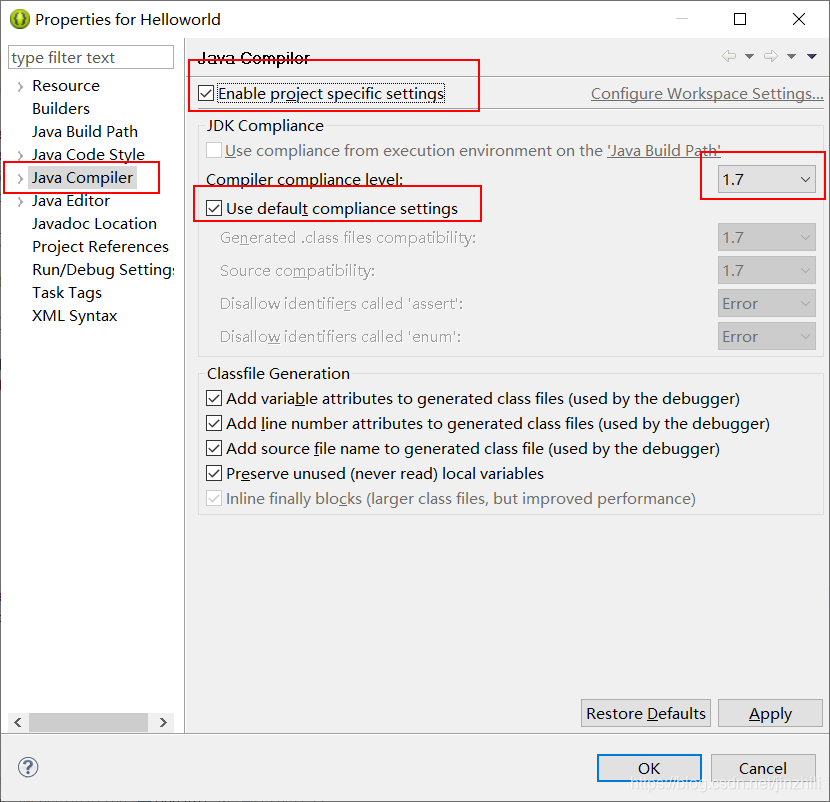Open the help question mark icon
Screen dimensions: 830x802
28,768
